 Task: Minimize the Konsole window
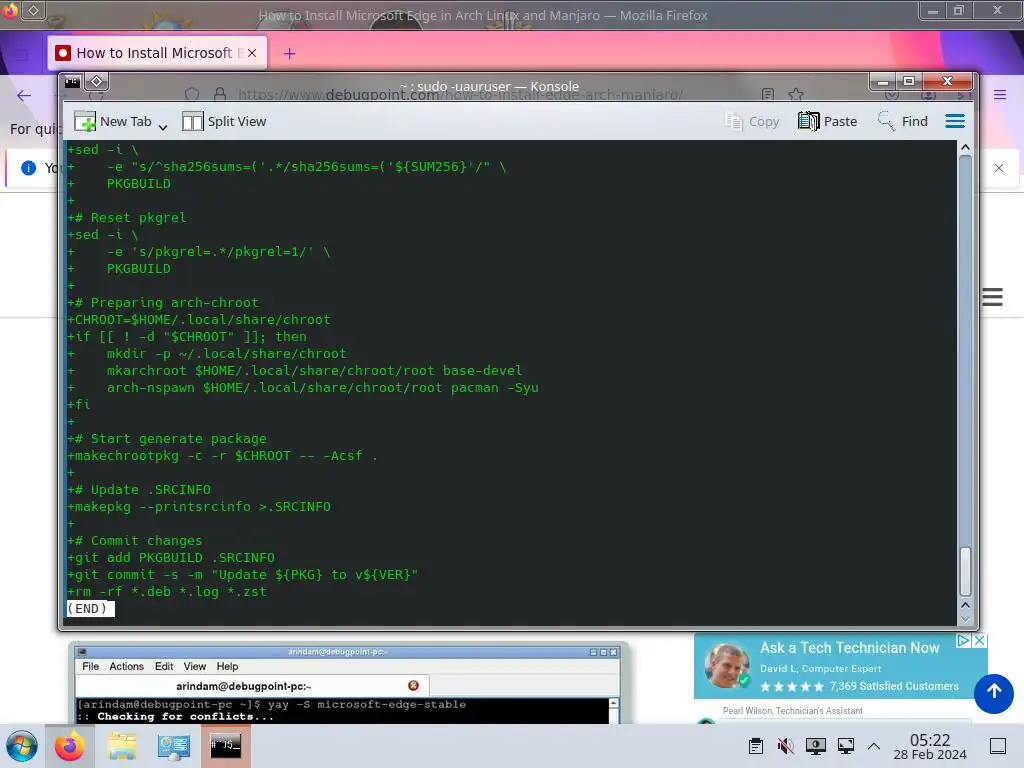click(x=882, y=82)
